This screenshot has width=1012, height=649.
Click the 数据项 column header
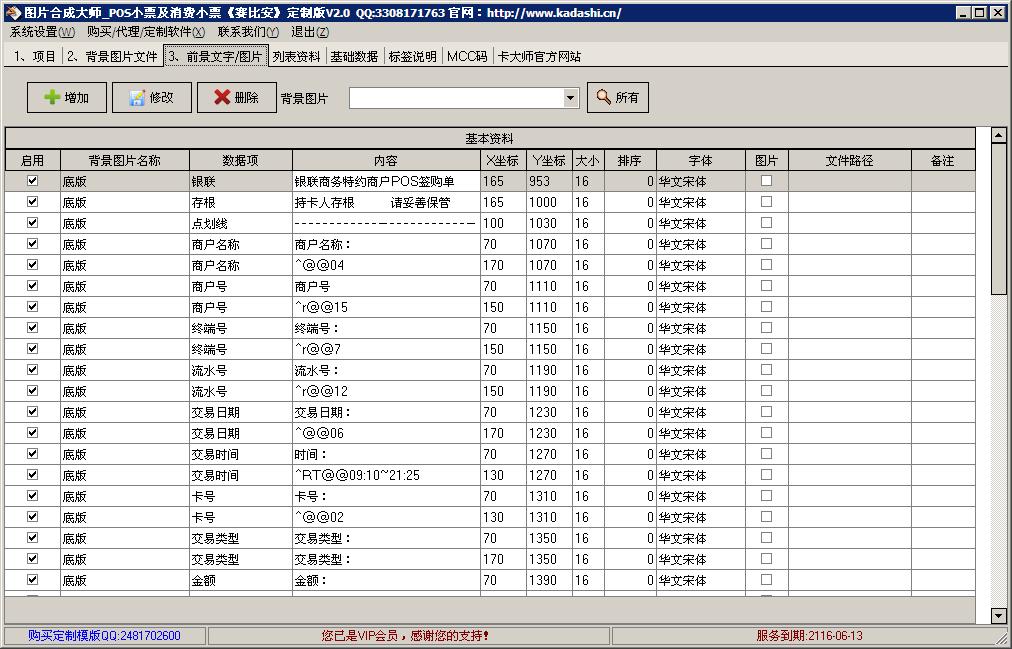(x=241, y=161)
